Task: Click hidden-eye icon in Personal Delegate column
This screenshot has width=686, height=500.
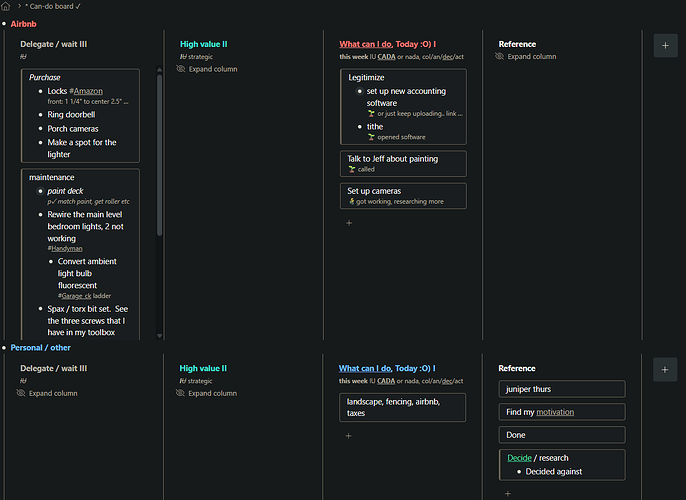Action: [x=21, y=393]
